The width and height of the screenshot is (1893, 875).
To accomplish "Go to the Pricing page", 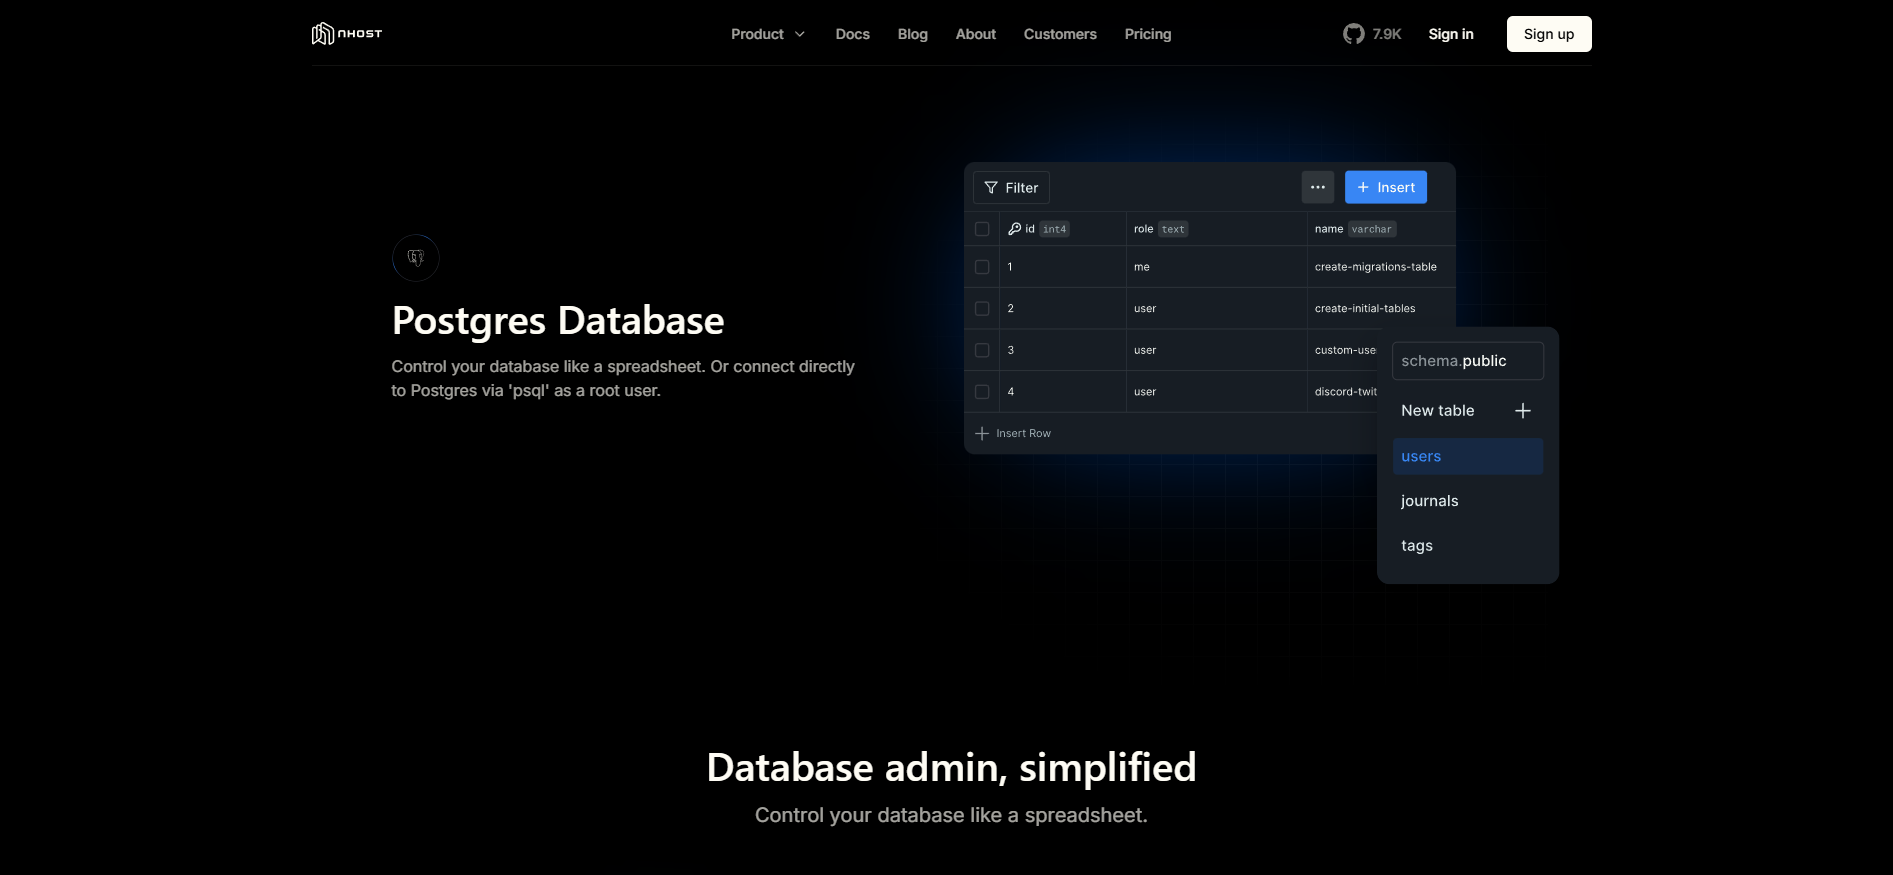I will (x=1148, y=34).
